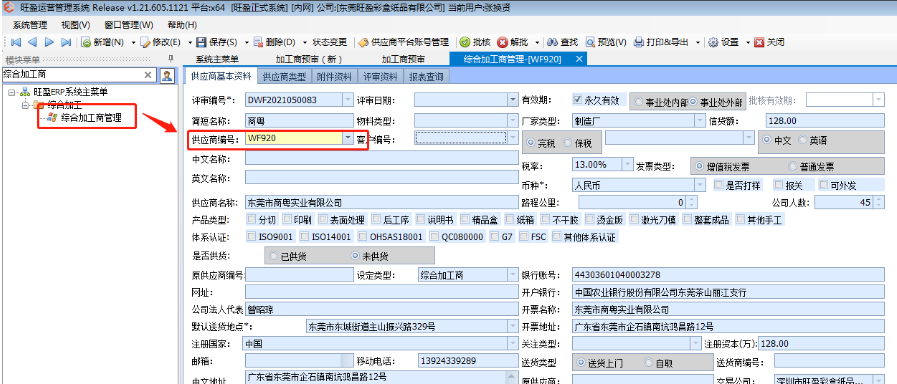This screenshot has width=897, height=384.
Task: Switch to the 评审资料 tab
Action: (380, 76)
